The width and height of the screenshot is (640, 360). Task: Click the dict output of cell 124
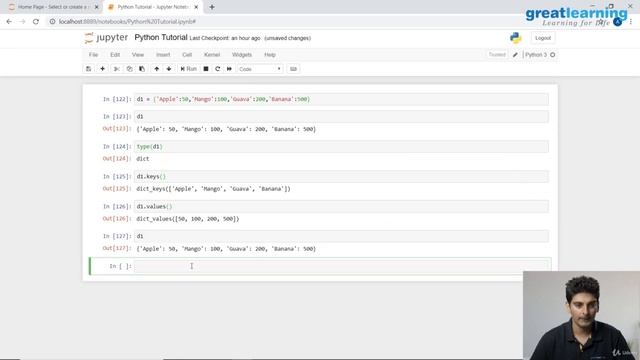tap(143, 159)
